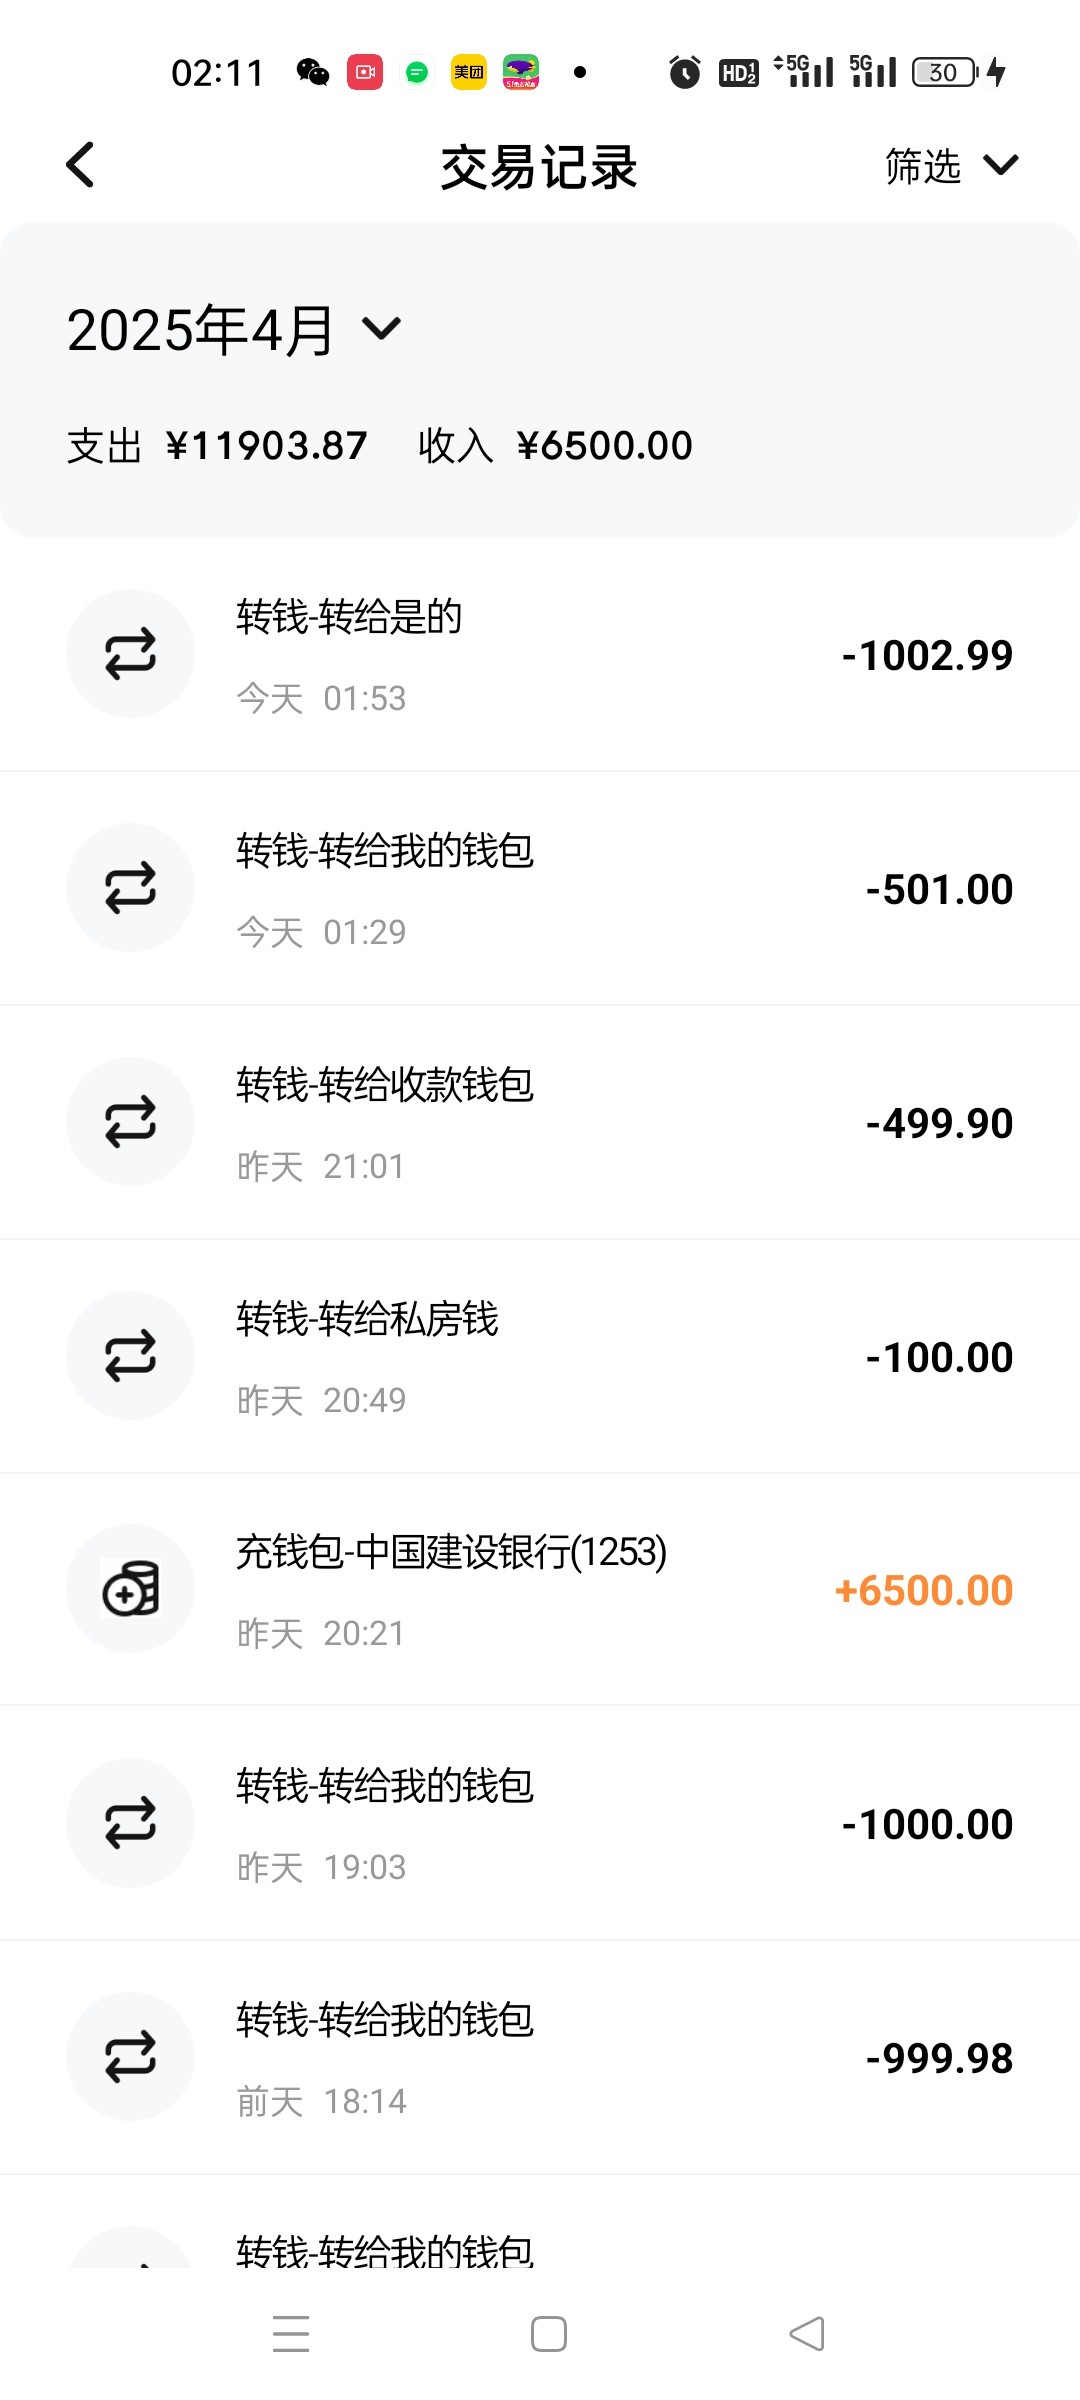Viewport: 1080px width, 2400px height.
Task: View the -499.90 transfer amount details
Action: point(939,1124)
